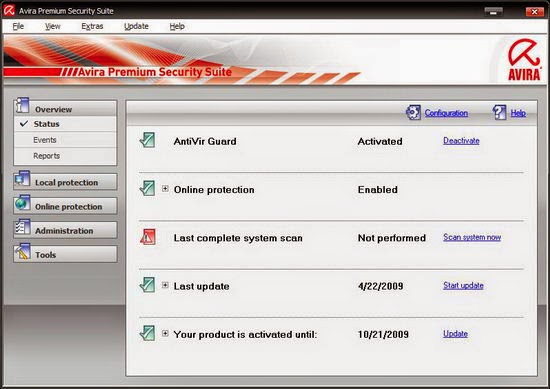Select Status in the sidebar
This screenshot has width=550, height=389.
click(65, 124)
